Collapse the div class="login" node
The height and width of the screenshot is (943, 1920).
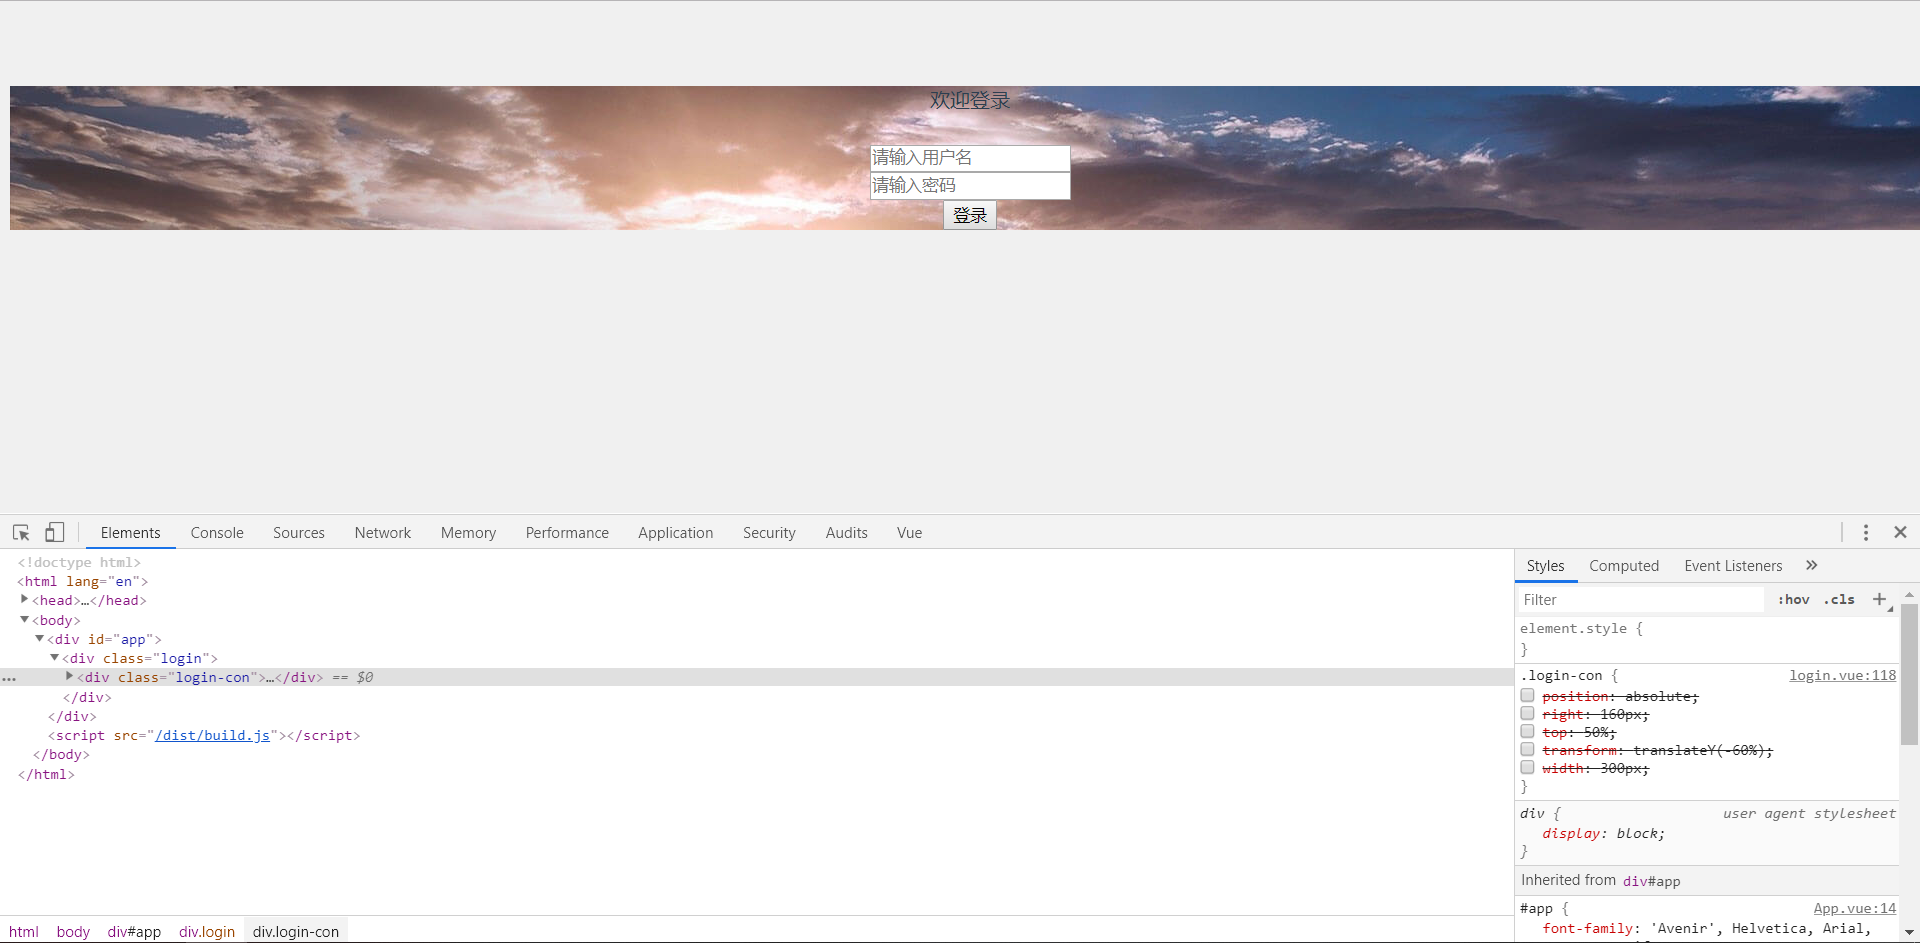pos(55,658)
